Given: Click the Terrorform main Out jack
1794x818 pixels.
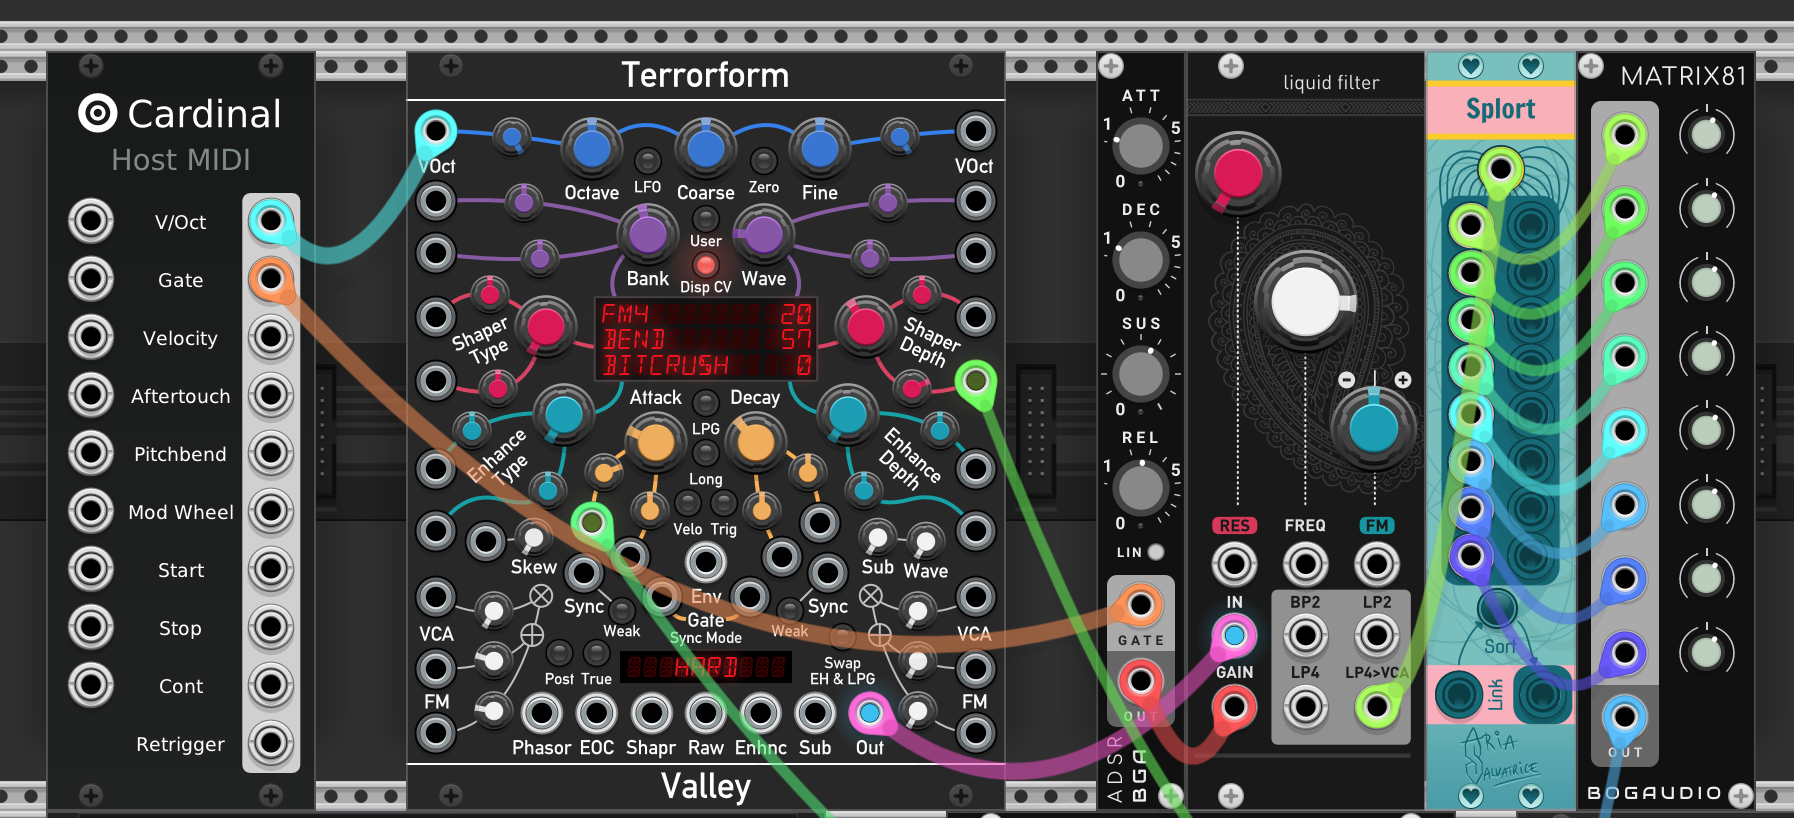Looking at the screenshot, I should 869,714.
